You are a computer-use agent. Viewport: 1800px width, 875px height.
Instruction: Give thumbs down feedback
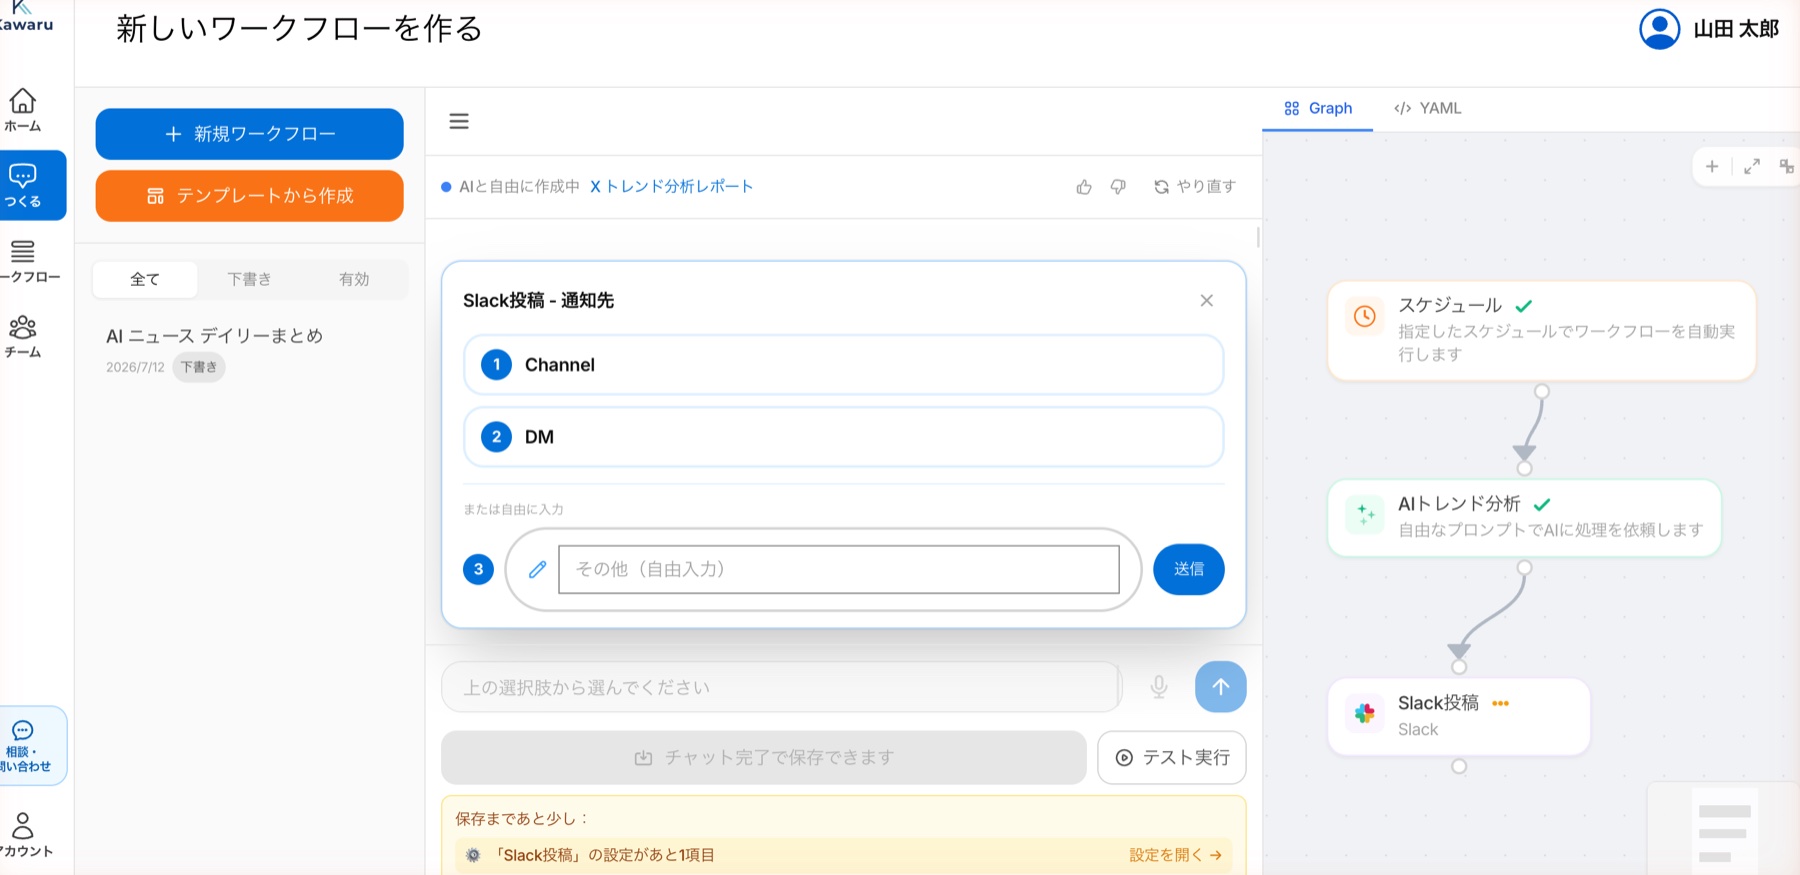pos(1119,187)
